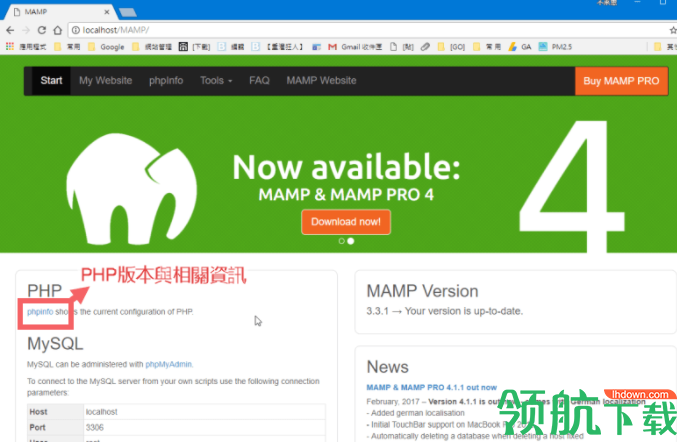The width and height of the screenshot is (677, 442).
Task: Reload the page with the refresh icon
Action: point(41,30)
